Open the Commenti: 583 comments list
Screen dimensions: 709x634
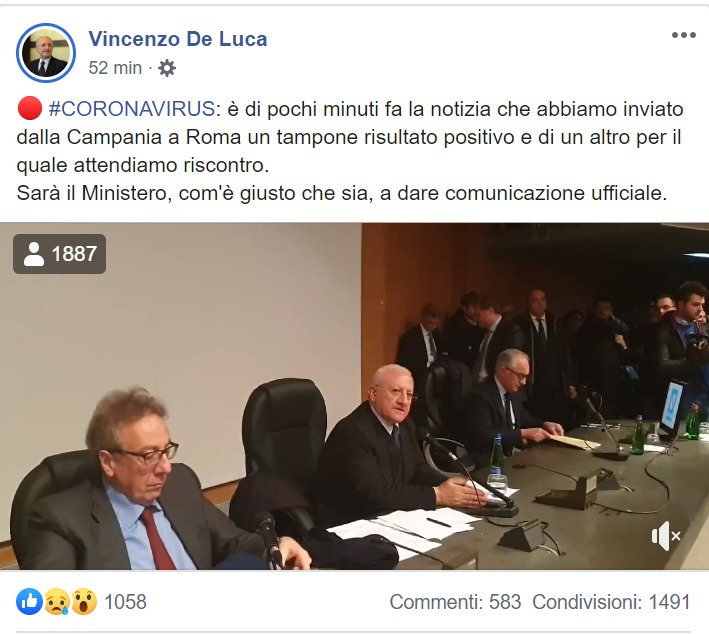[x=455, y=602]
